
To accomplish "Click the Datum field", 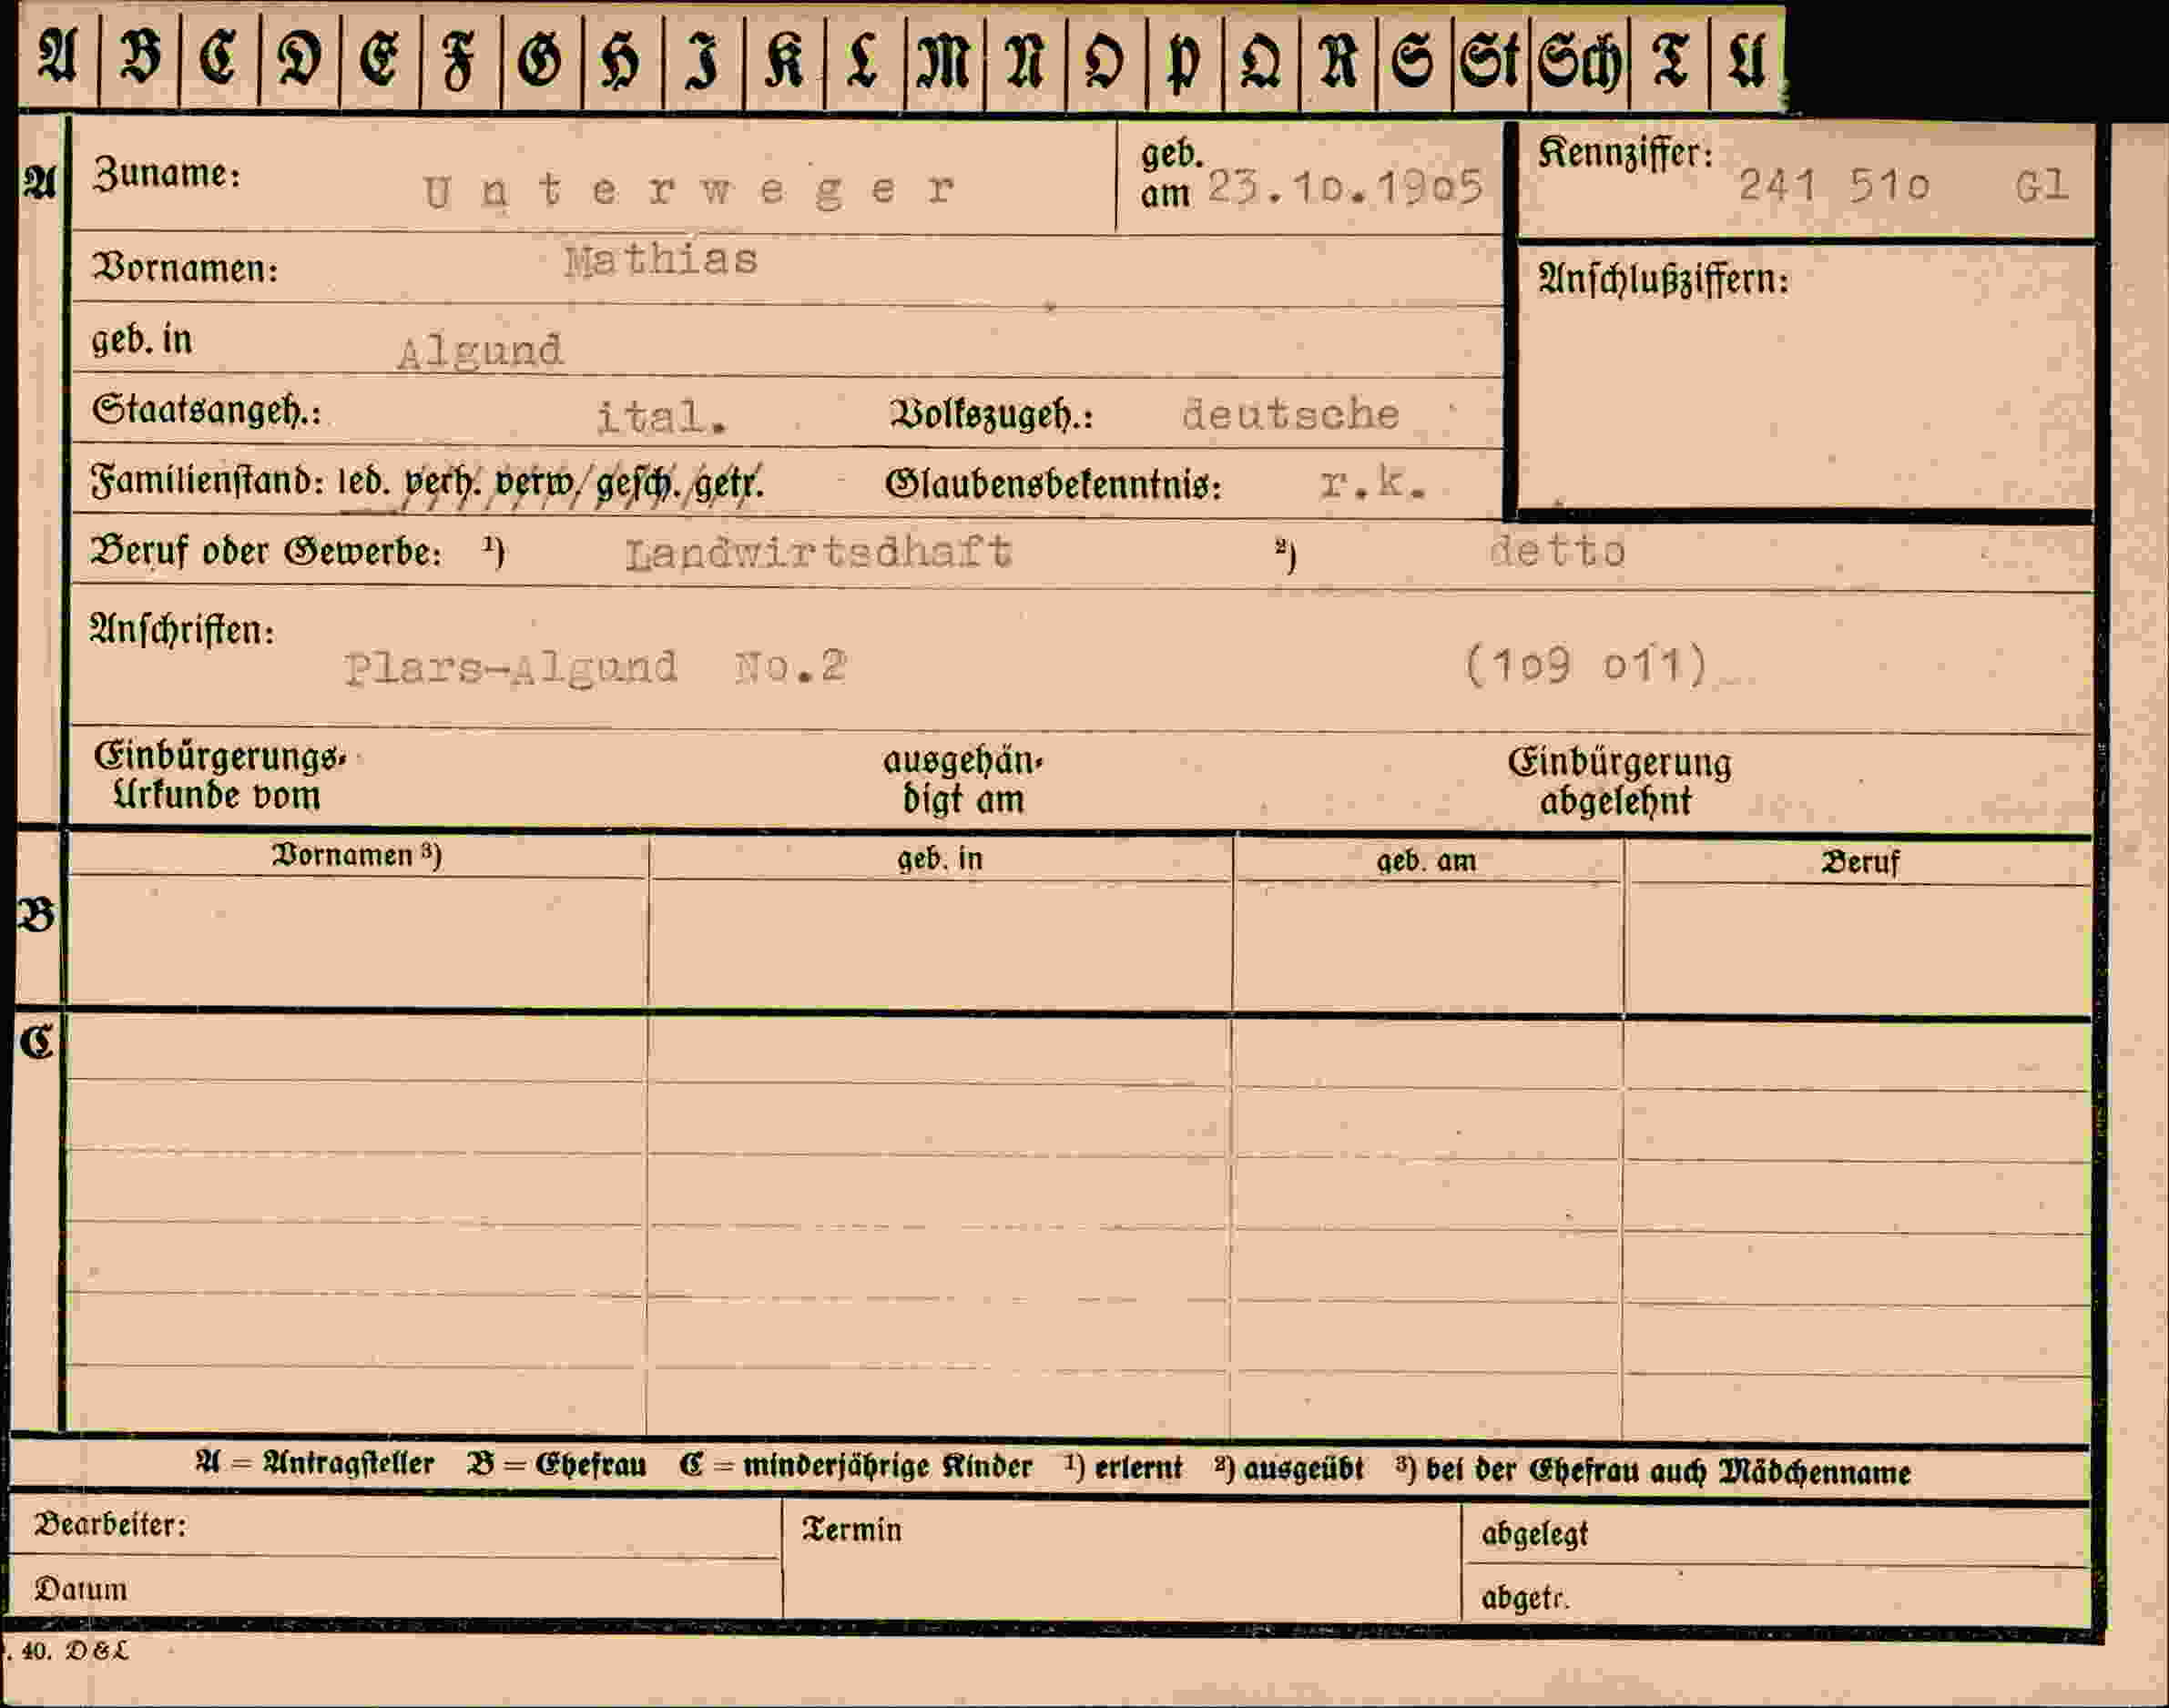I will click(396, 1588).
